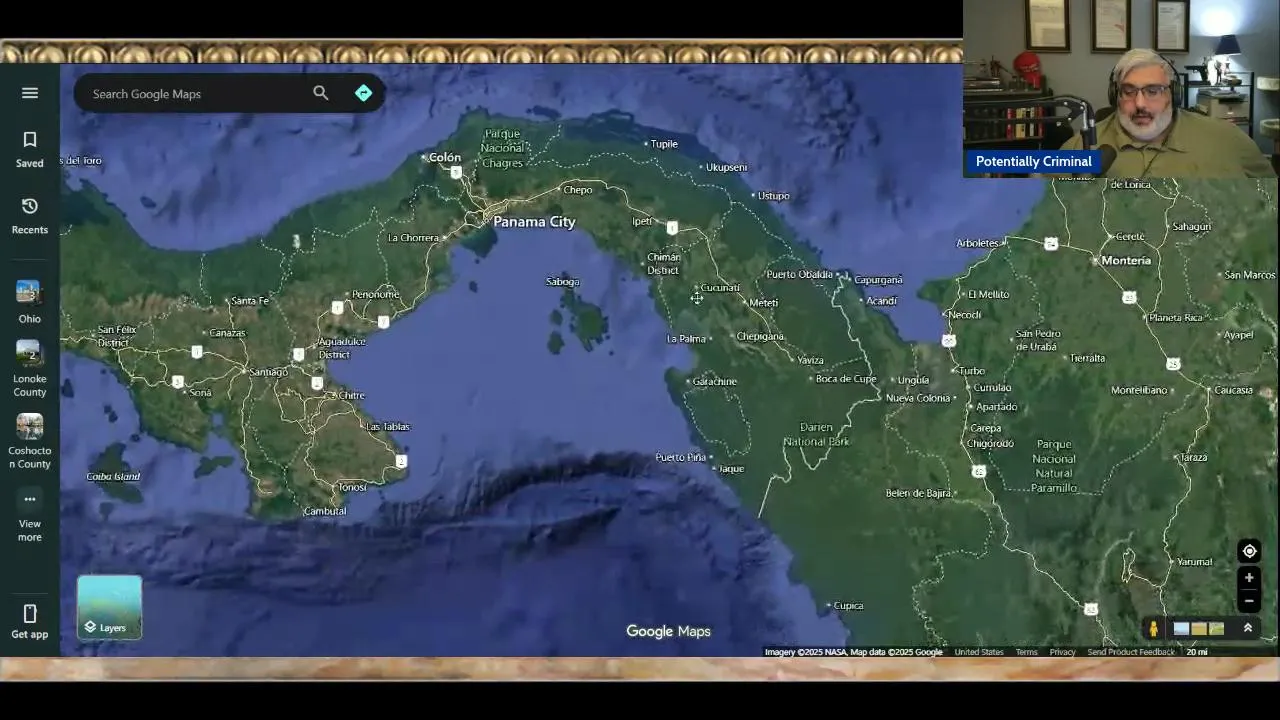Screen dimensions: 1280x720
Task: Click the Coiba Island label
Action: (113, 476)
